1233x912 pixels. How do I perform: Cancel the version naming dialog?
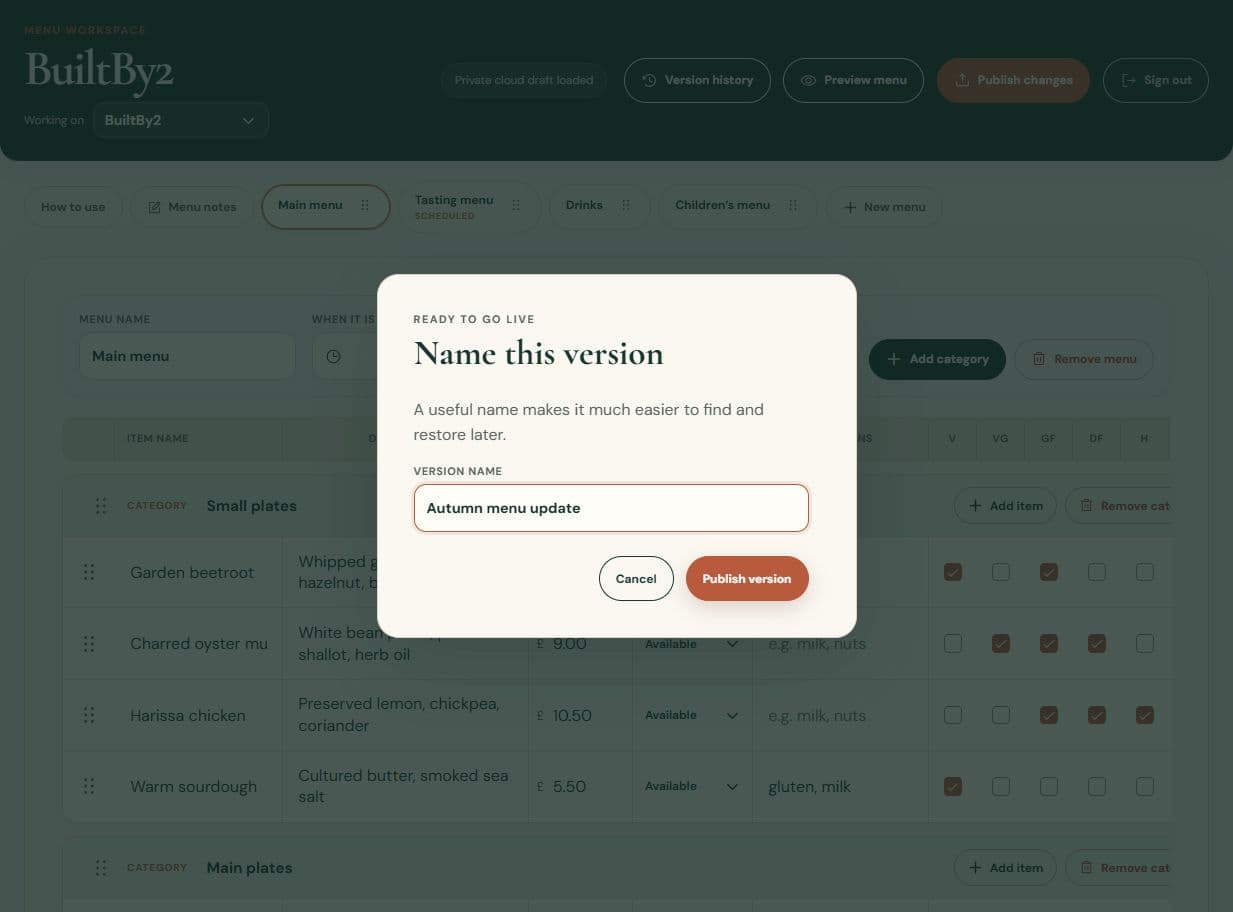click(x=636, y=578)
